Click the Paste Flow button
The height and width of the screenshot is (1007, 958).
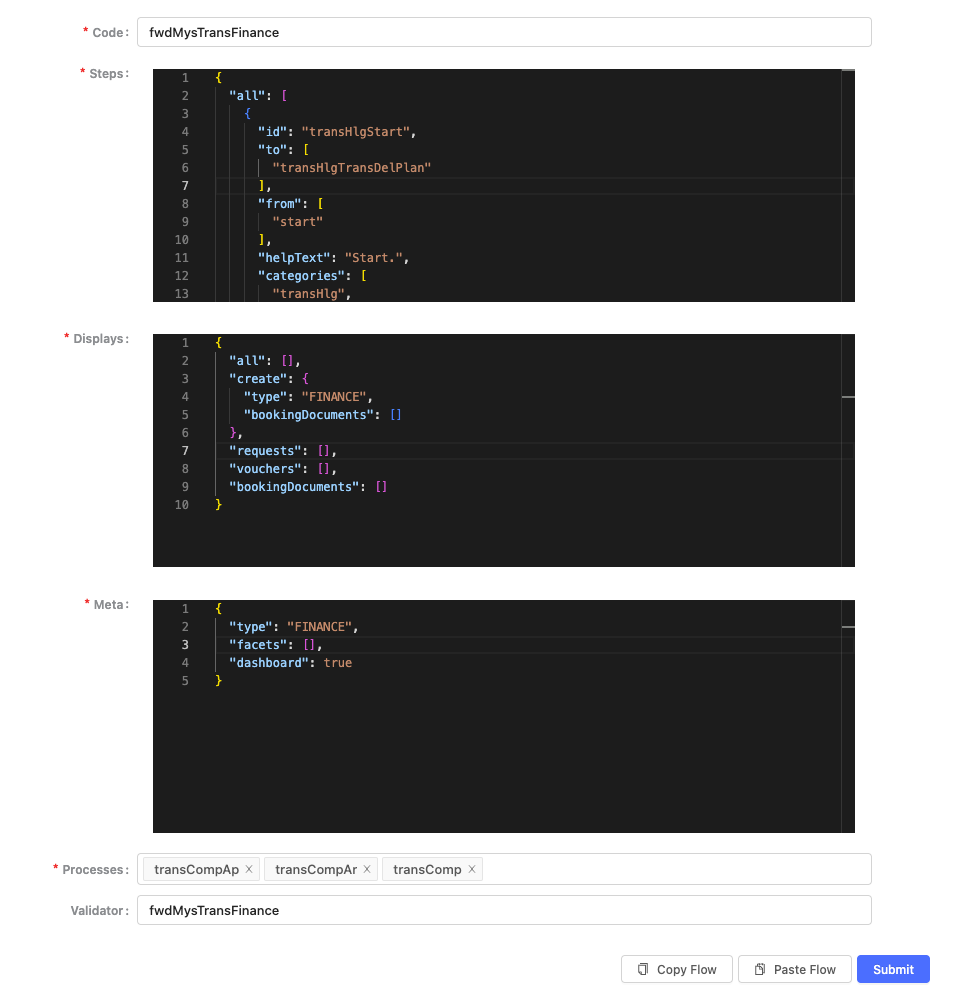coord(794,969)
